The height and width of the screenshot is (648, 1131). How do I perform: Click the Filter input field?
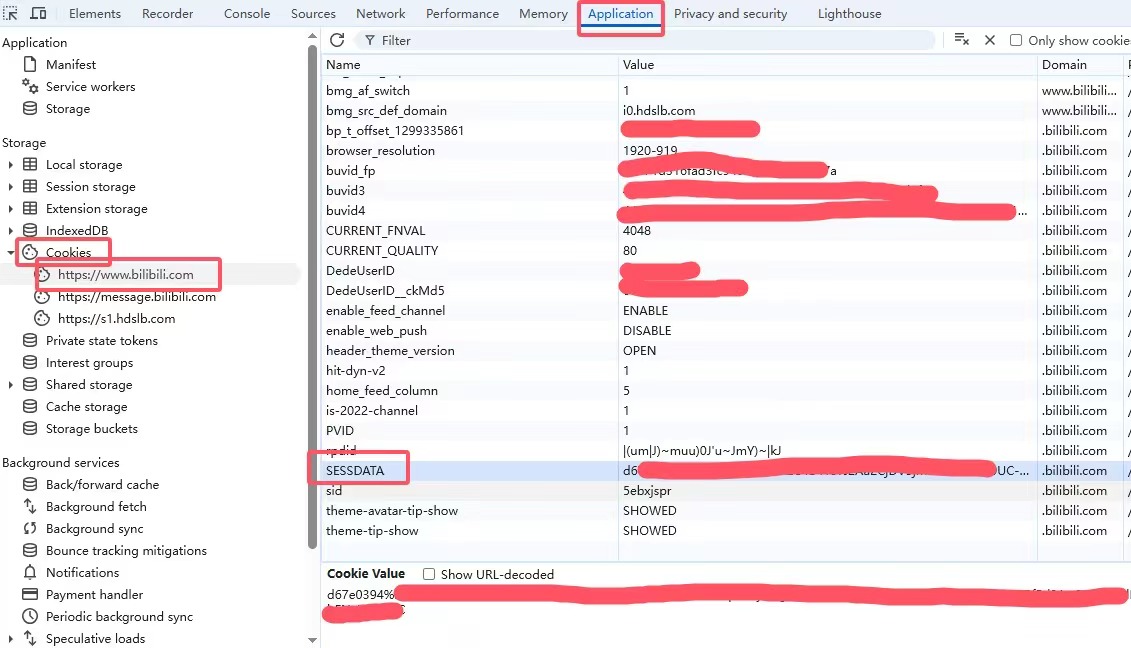click(650, 40)
